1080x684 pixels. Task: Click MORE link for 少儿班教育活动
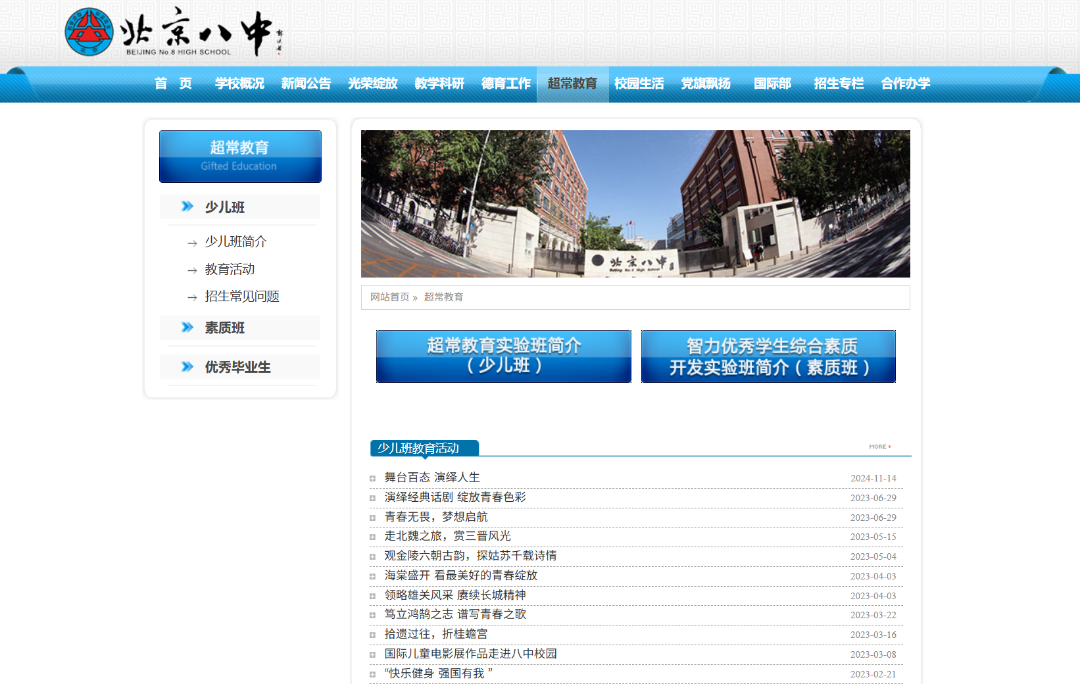coord(880,446)
